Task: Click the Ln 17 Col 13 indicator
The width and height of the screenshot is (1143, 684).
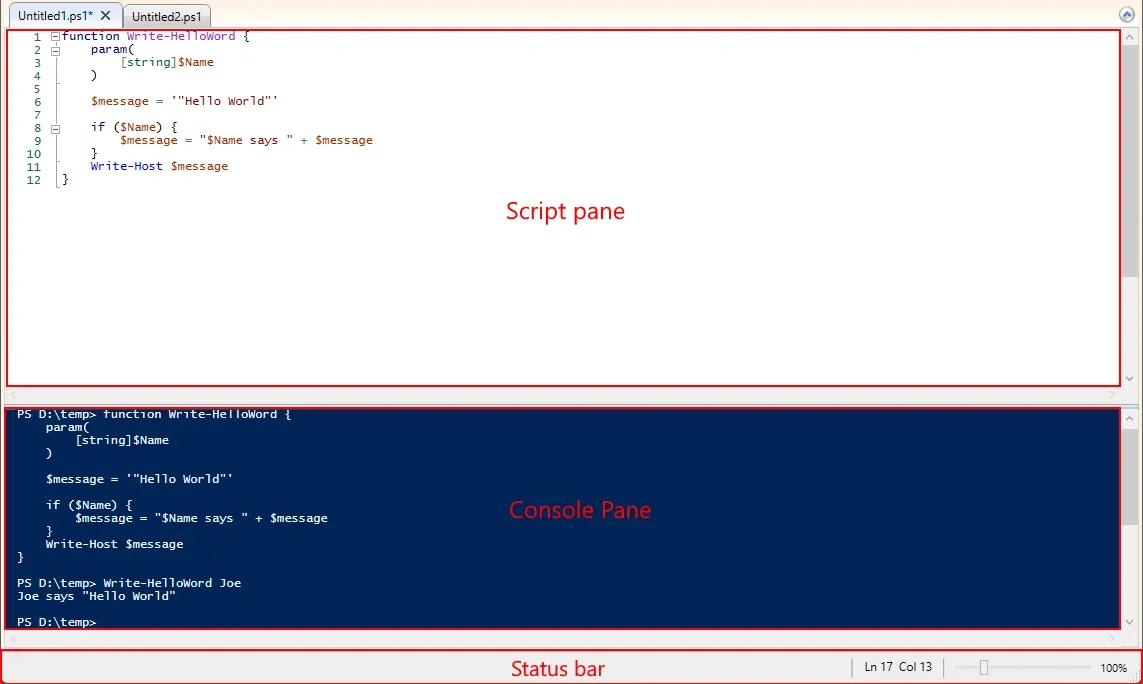Action: point(898,667)
